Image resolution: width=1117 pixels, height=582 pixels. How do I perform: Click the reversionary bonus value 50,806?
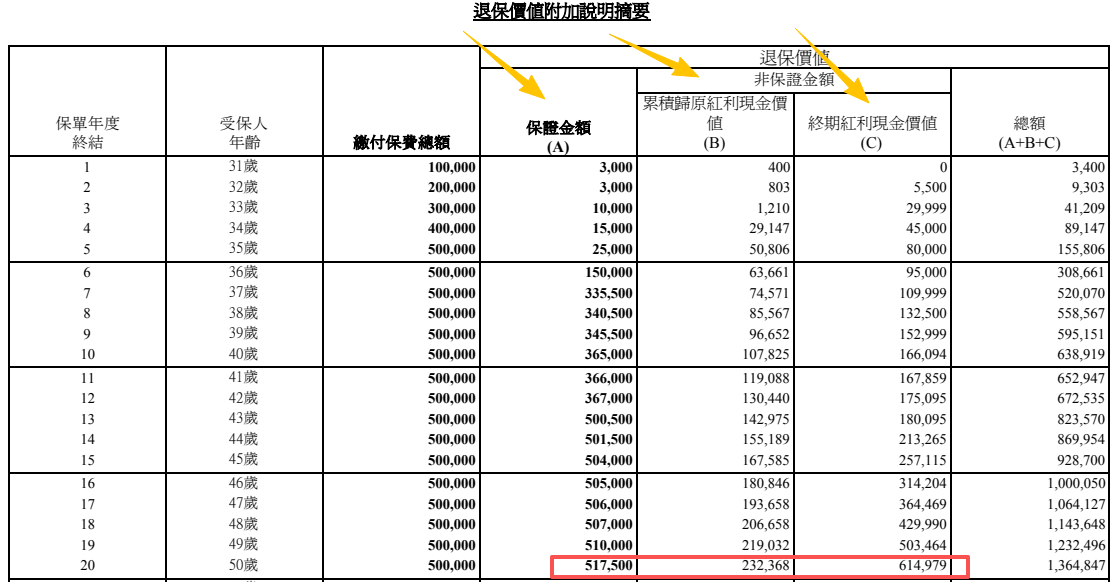pos(770,249)
